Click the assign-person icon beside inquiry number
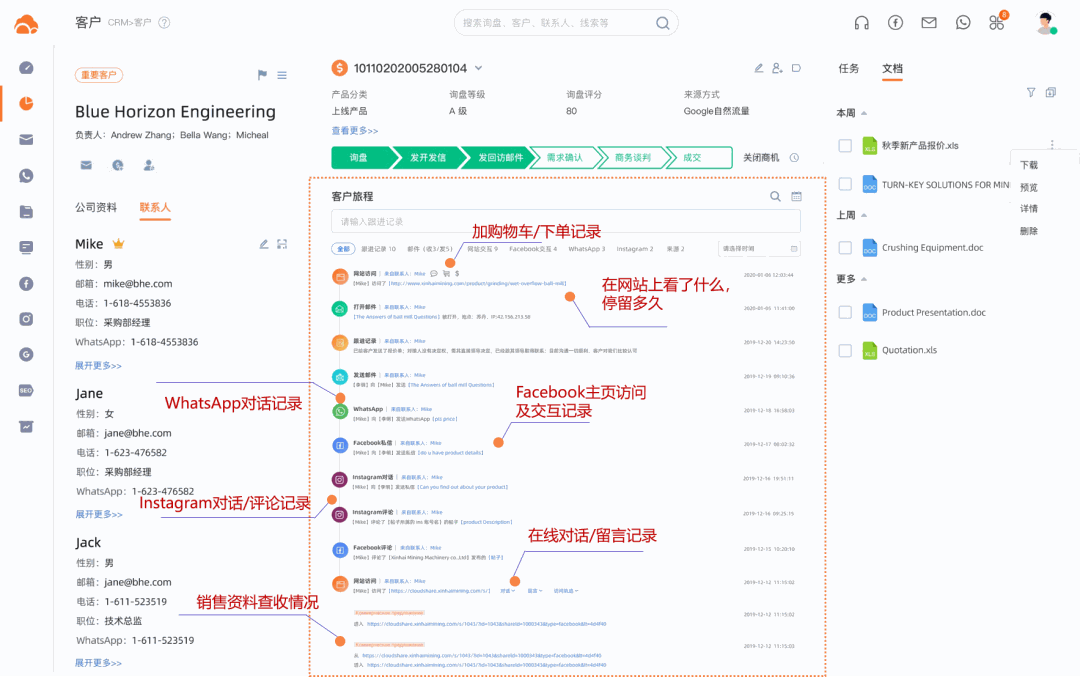 tap(777, 68)
